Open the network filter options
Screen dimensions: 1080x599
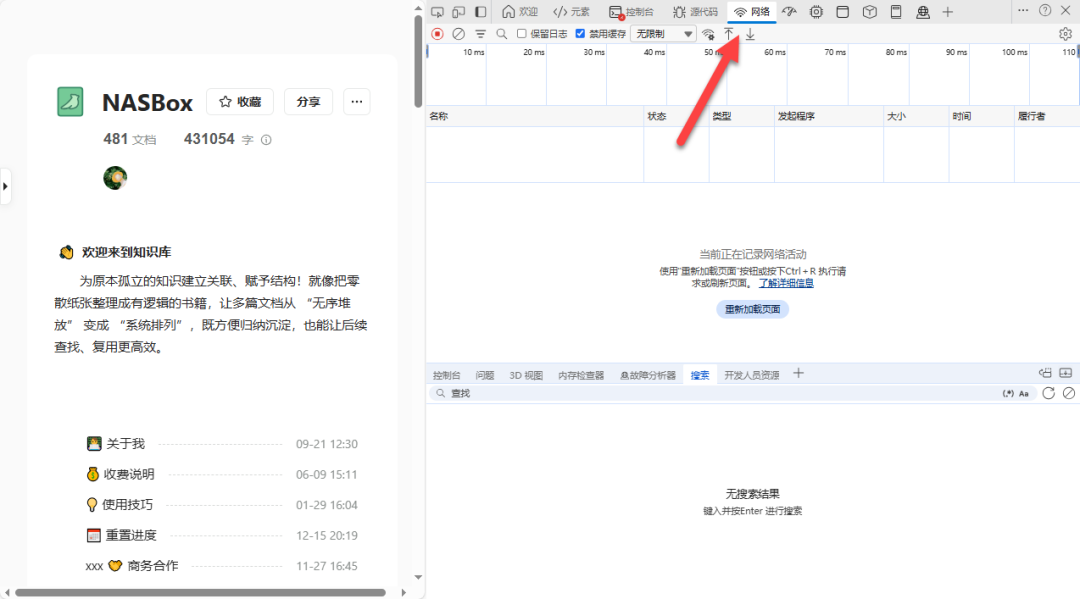coord(479,33)
